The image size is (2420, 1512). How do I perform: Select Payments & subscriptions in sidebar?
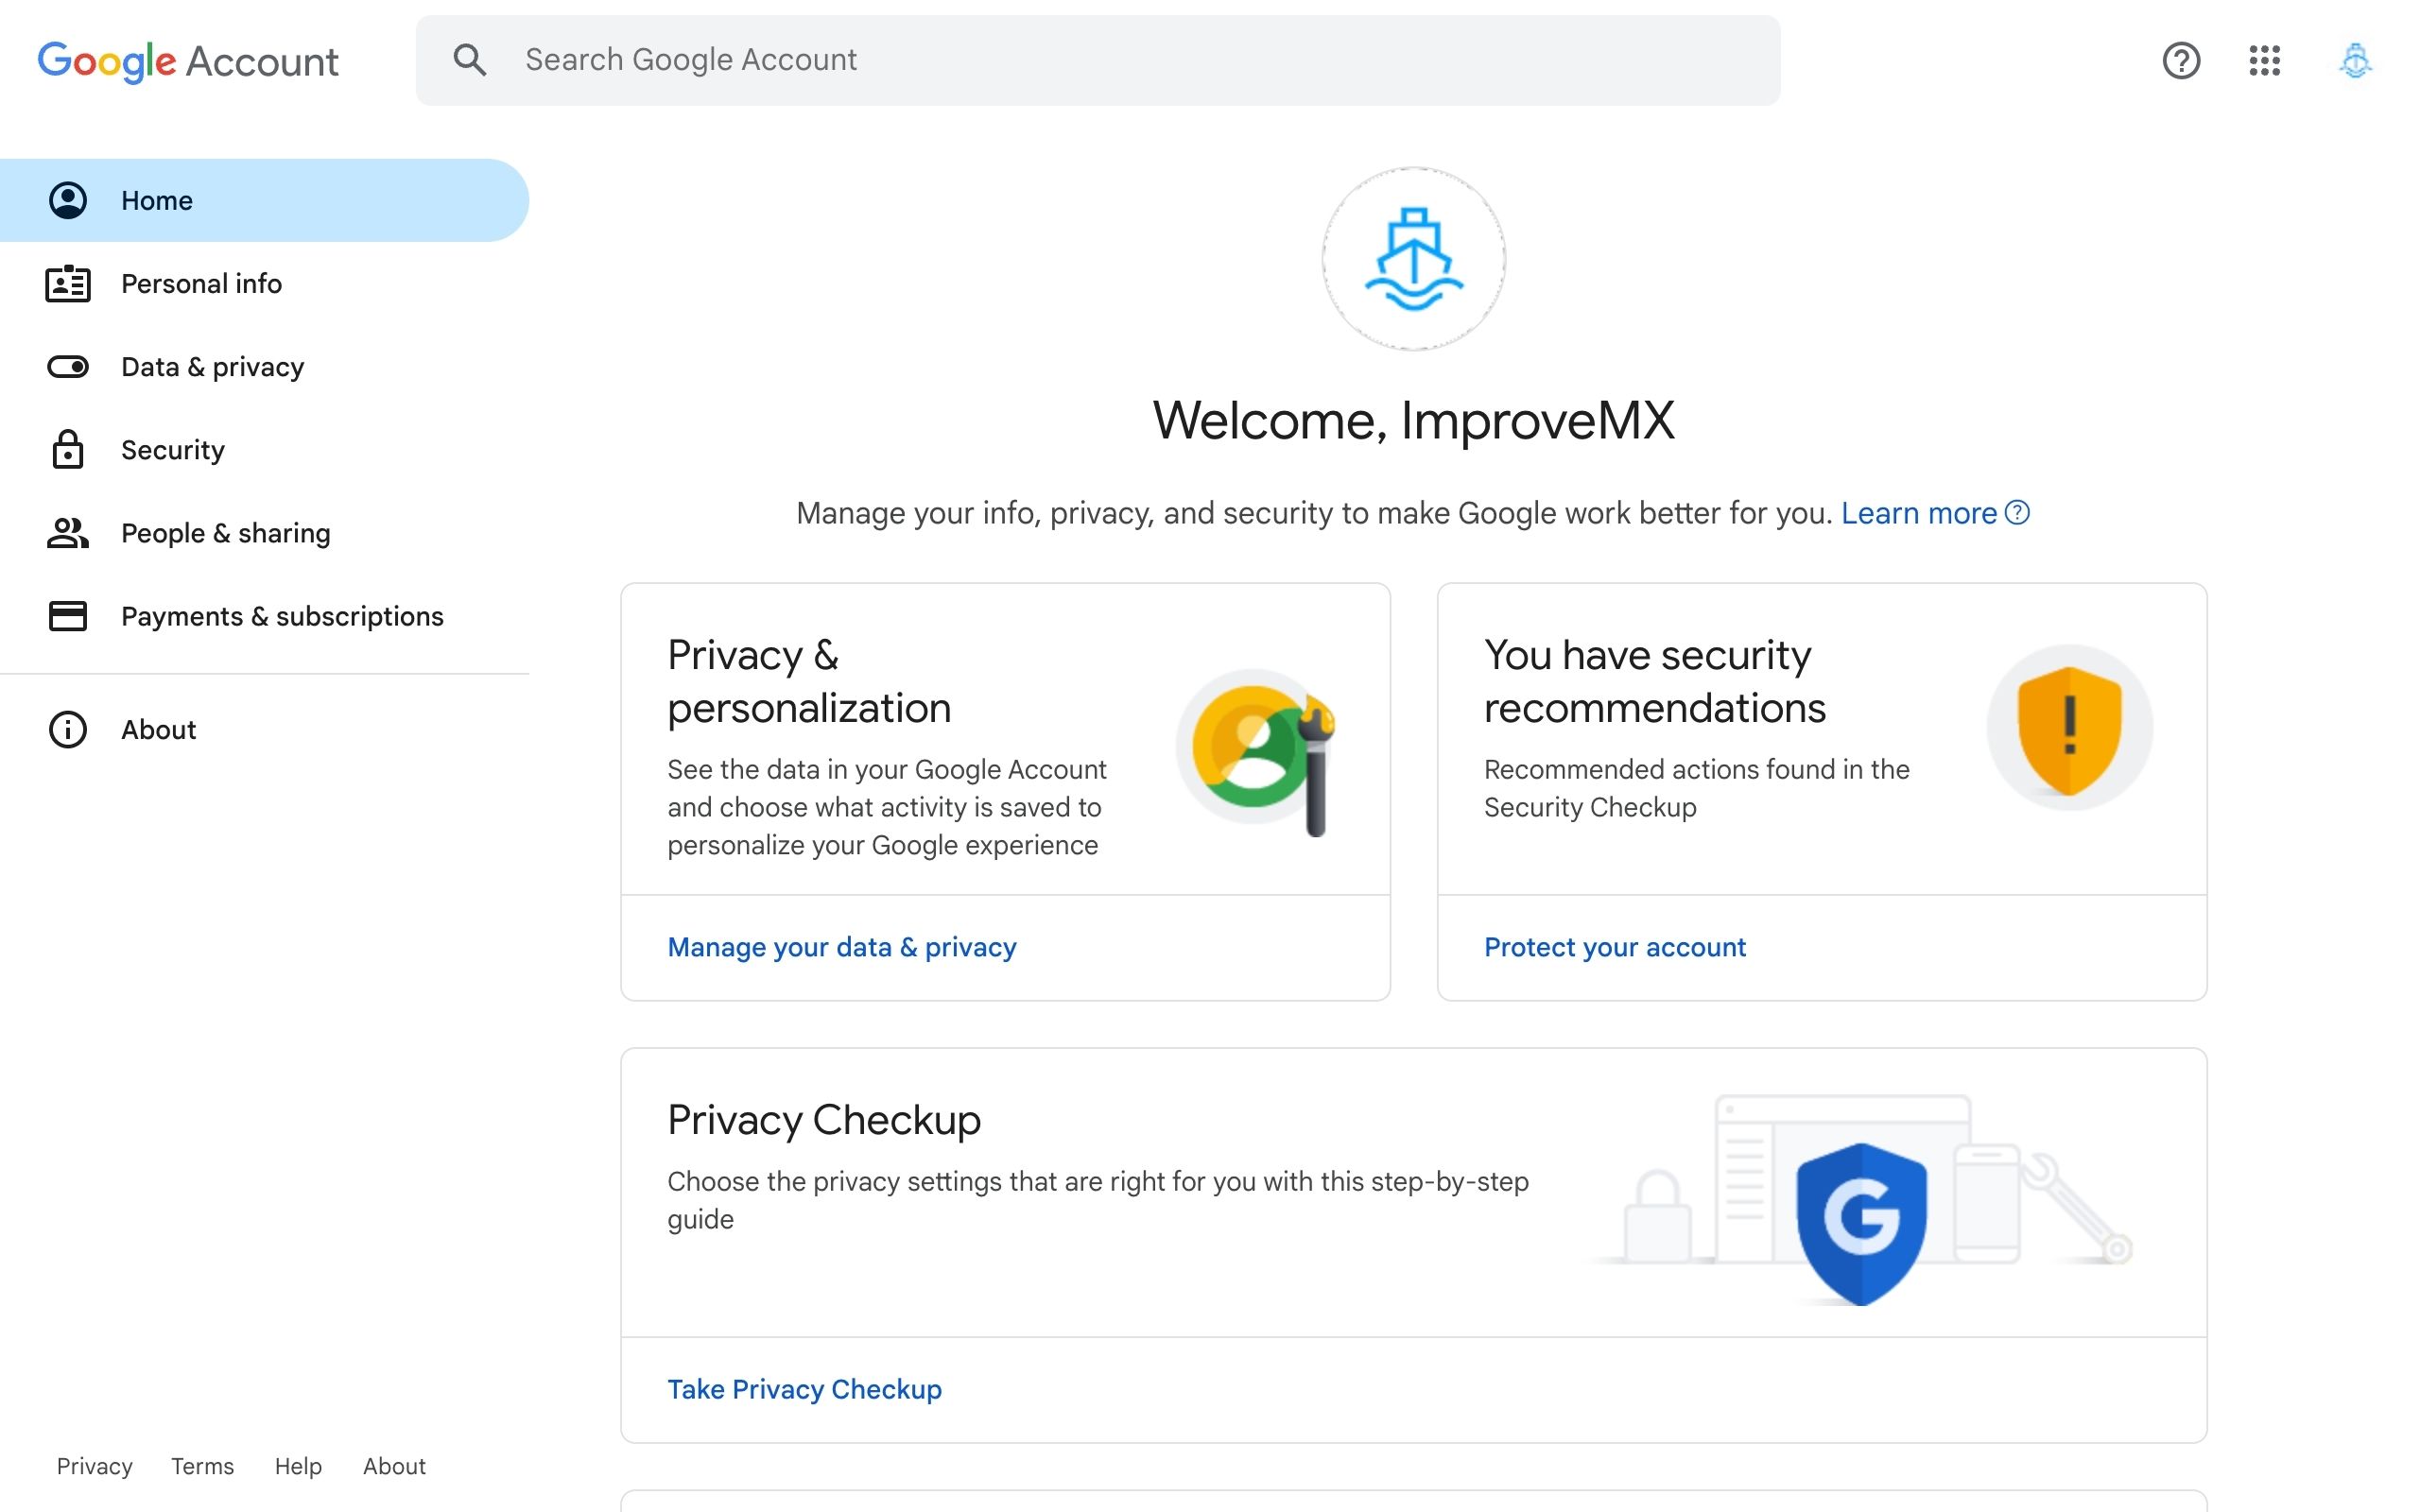click(x=282, y=616)
